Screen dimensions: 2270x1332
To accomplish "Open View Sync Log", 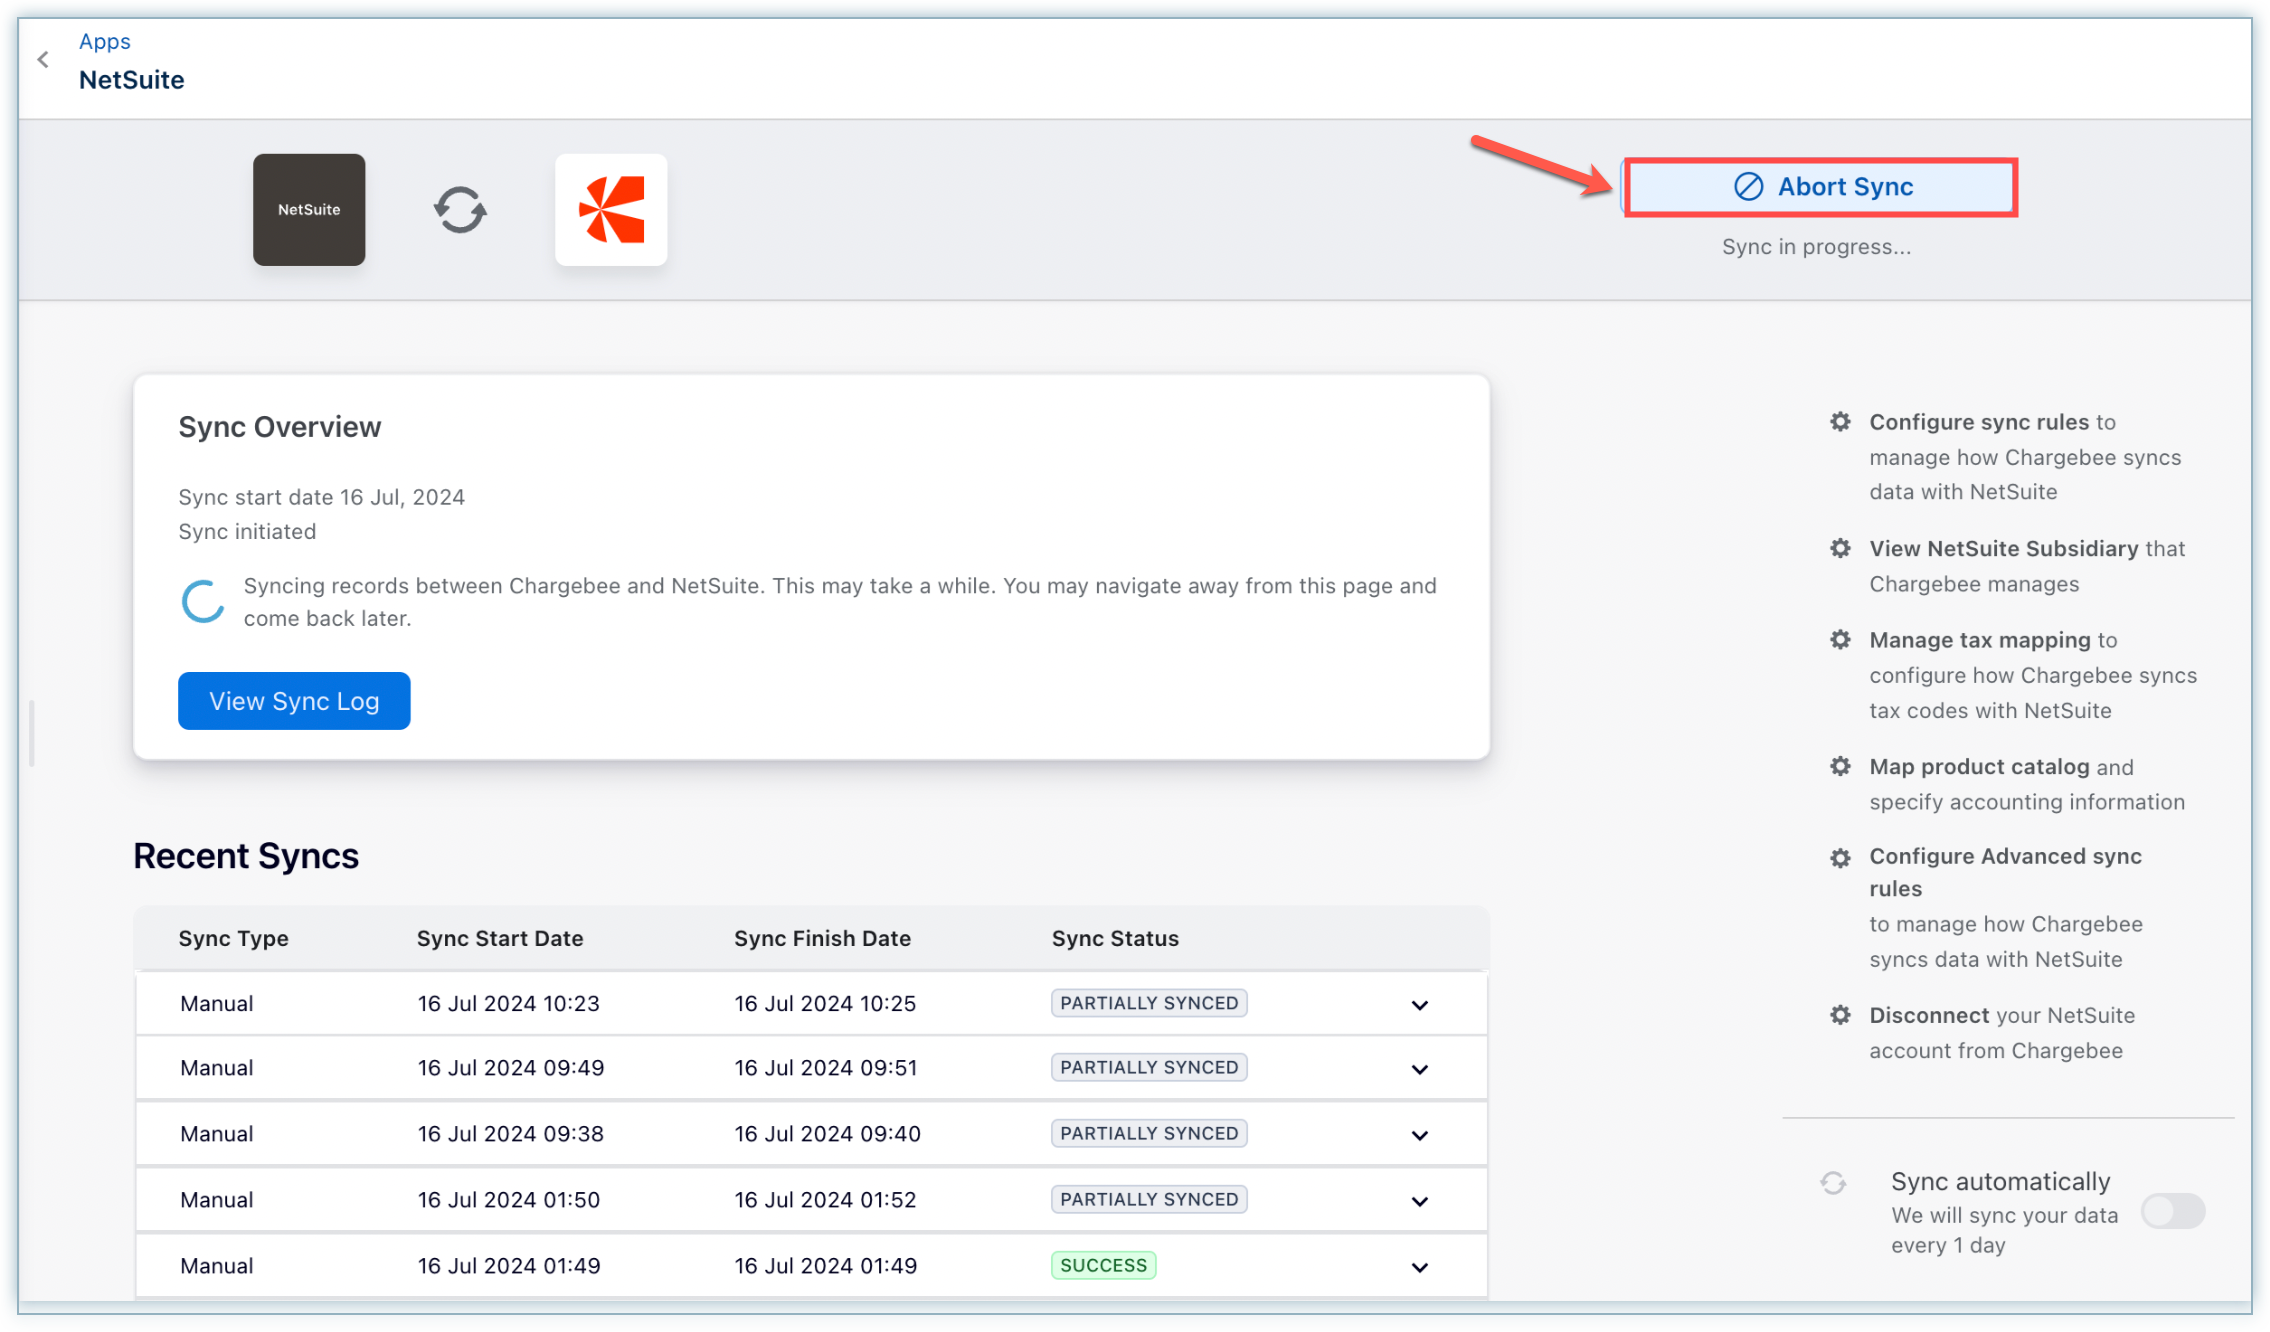I will (294, 701).
